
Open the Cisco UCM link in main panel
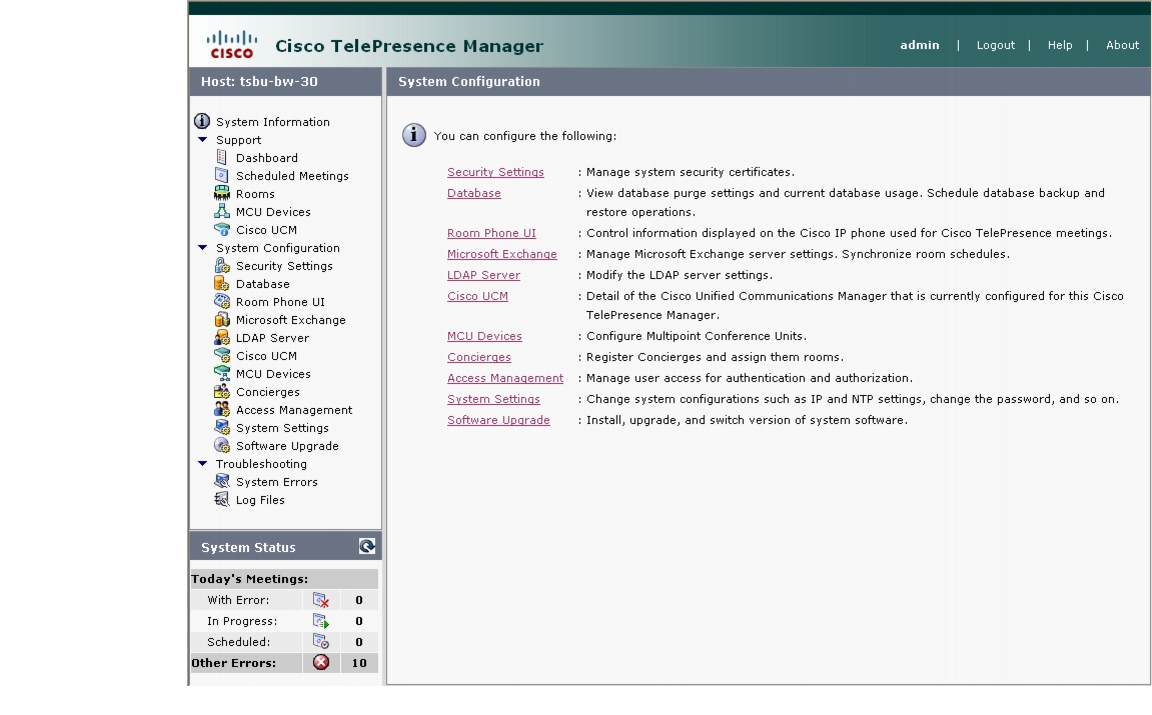[478, 296]
